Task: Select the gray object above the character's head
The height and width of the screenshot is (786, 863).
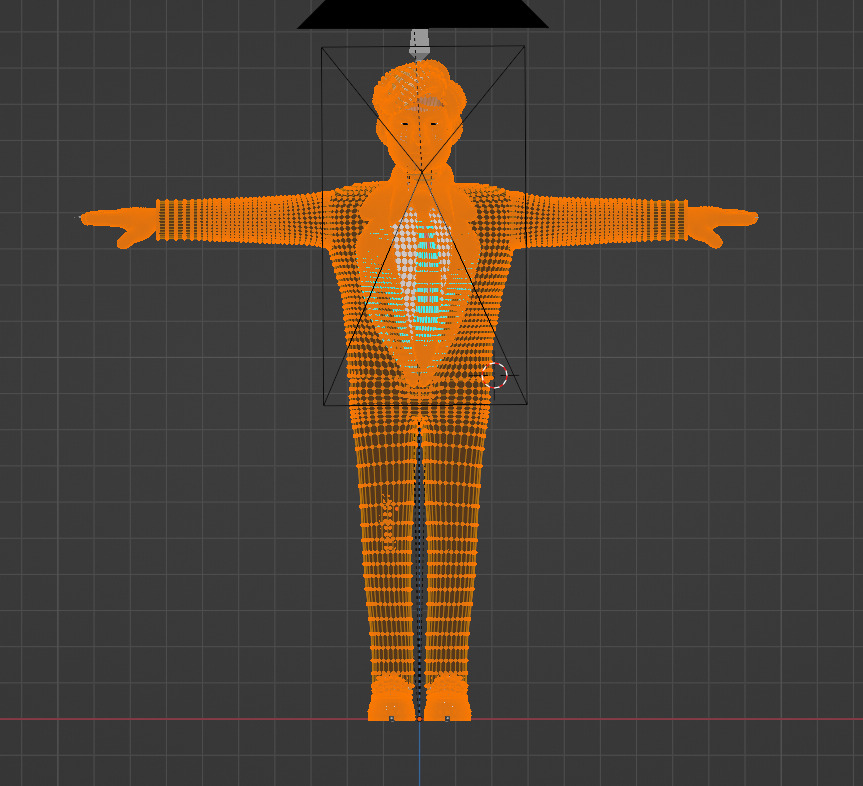Action: (x=419, y=45)
